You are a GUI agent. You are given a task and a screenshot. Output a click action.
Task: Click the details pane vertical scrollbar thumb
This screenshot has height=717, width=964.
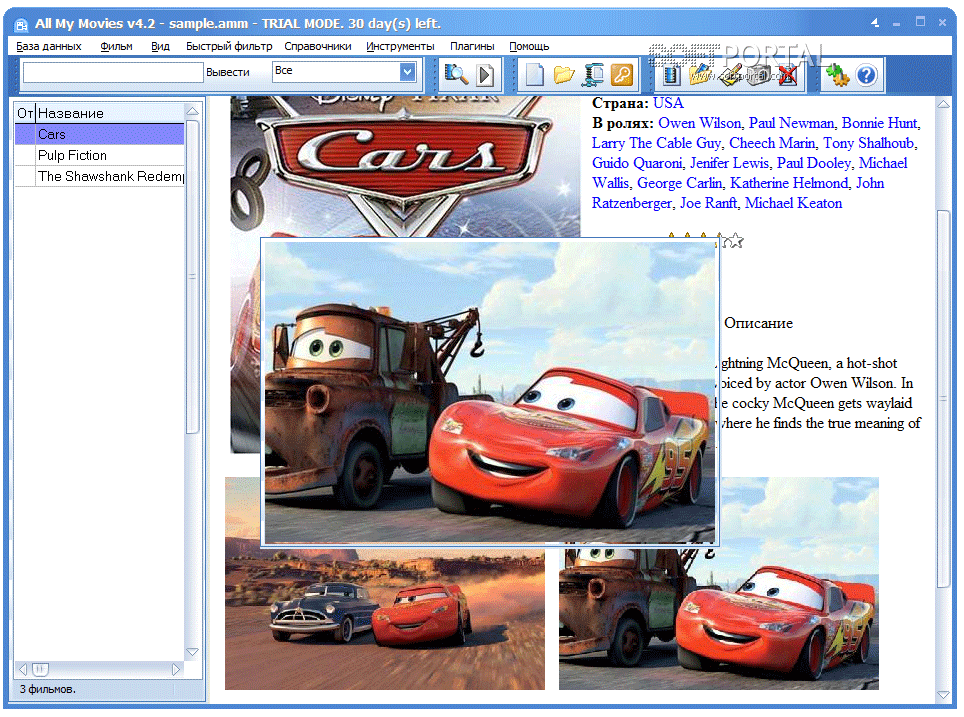(944, 399)
